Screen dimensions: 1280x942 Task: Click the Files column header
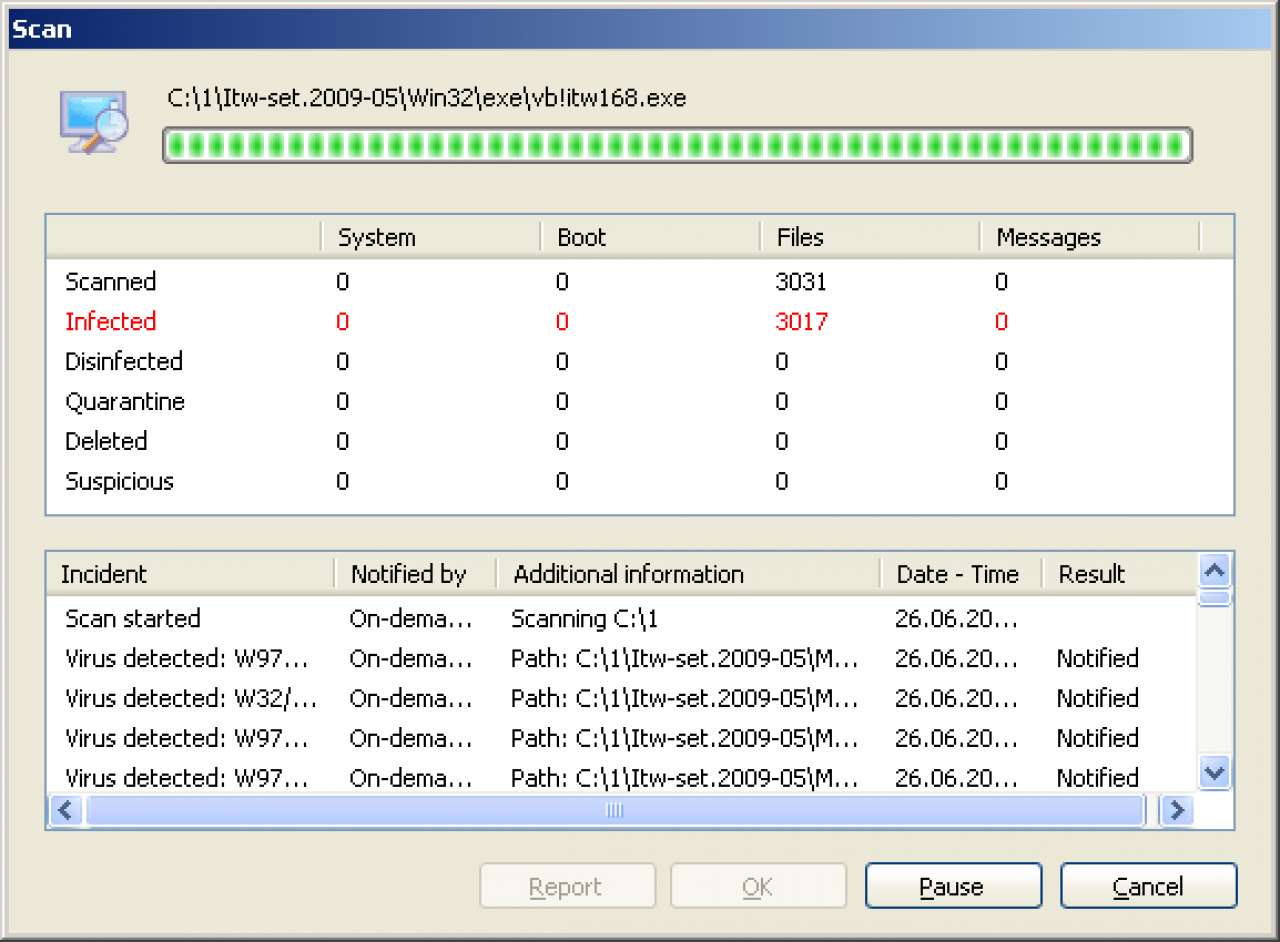tap(870, 237)
